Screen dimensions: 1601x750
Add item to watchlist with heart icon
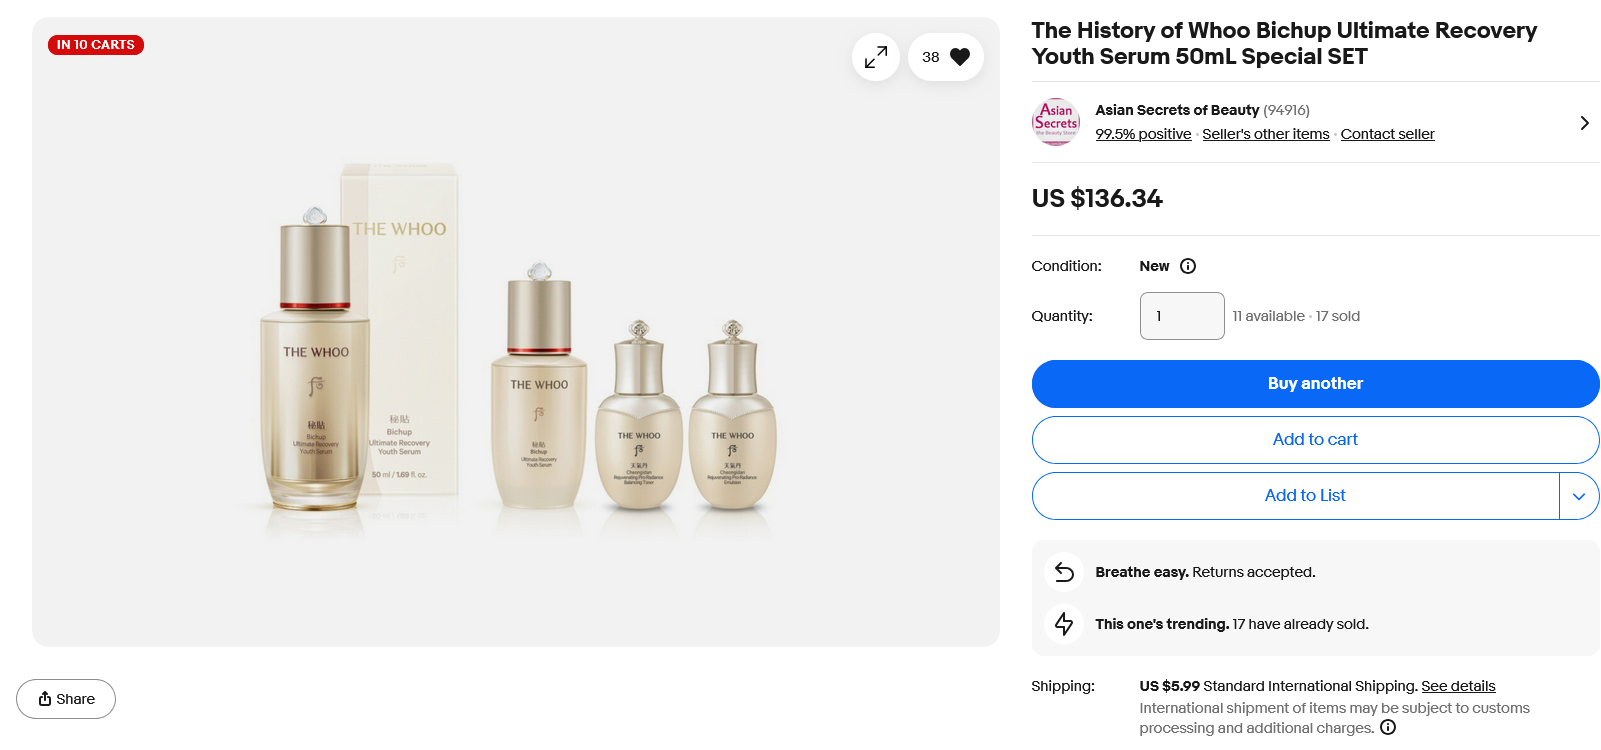946,57
